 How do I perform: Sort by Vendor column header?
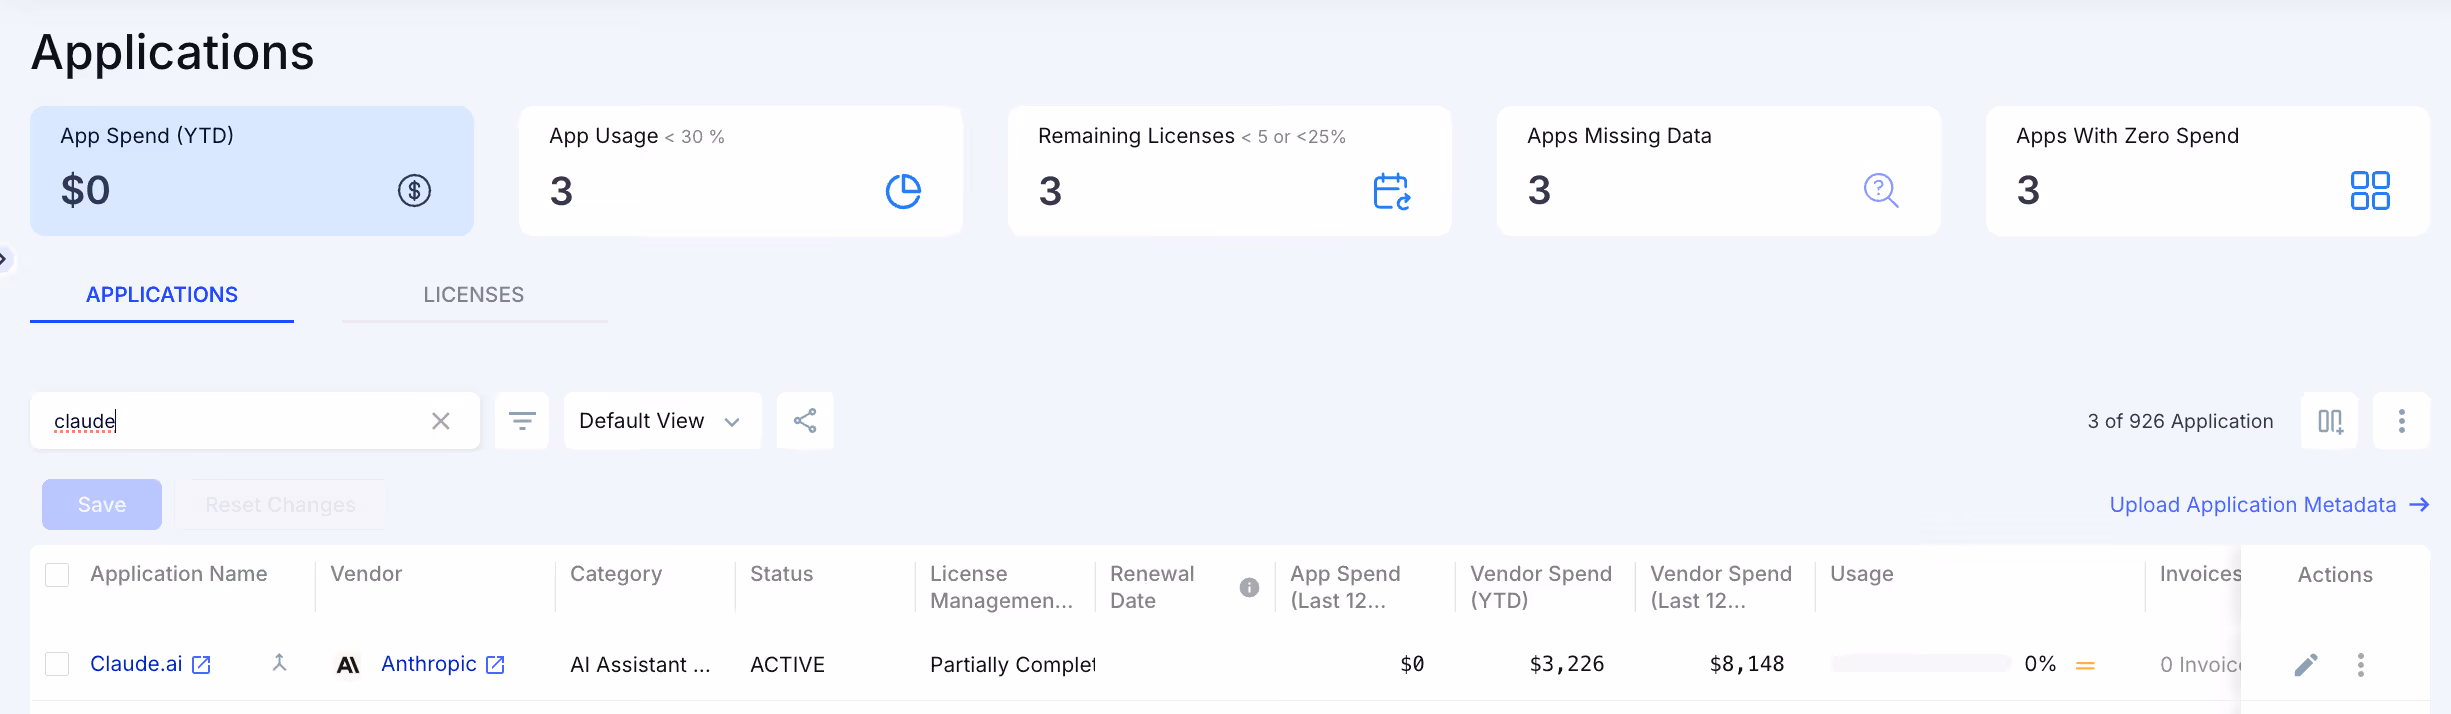366,574
